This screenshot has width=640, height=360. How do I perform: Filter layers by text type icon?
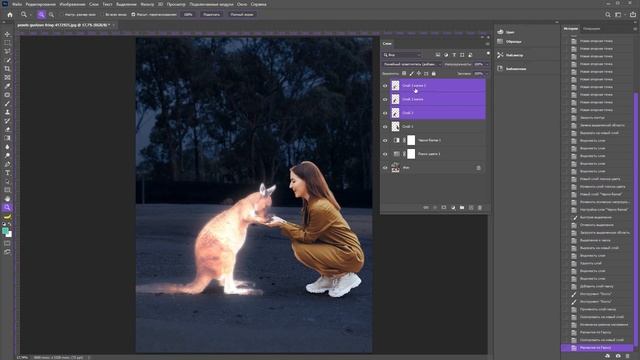click(x=454, y=55)
